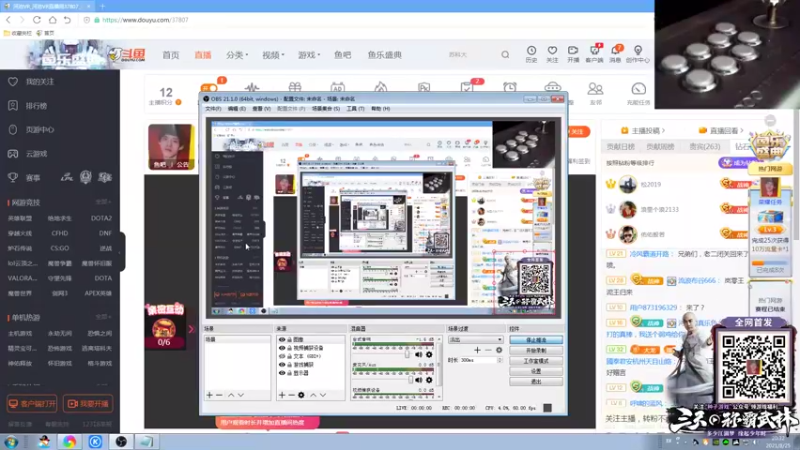Image resolution: width=800 pixels, height=450 pixels.
Task: Move selected source up in OBS
Action: pyautogui.click(x=313, y=395)
